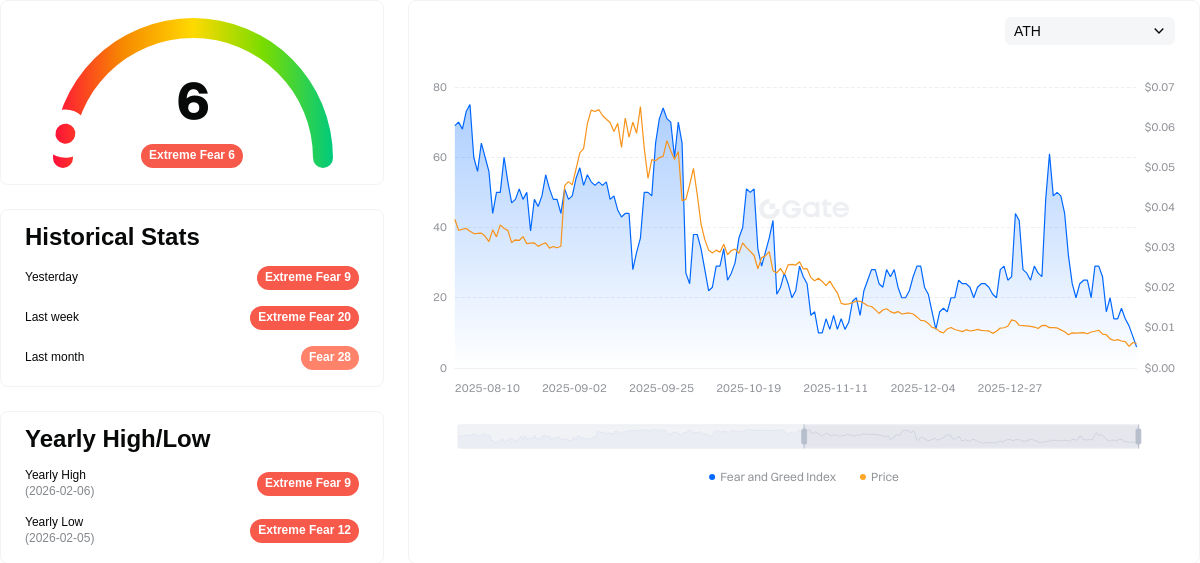Click Last month Fear 28 badge
The height and width of the screenshot is (563, 1200).
pos(329,357)
